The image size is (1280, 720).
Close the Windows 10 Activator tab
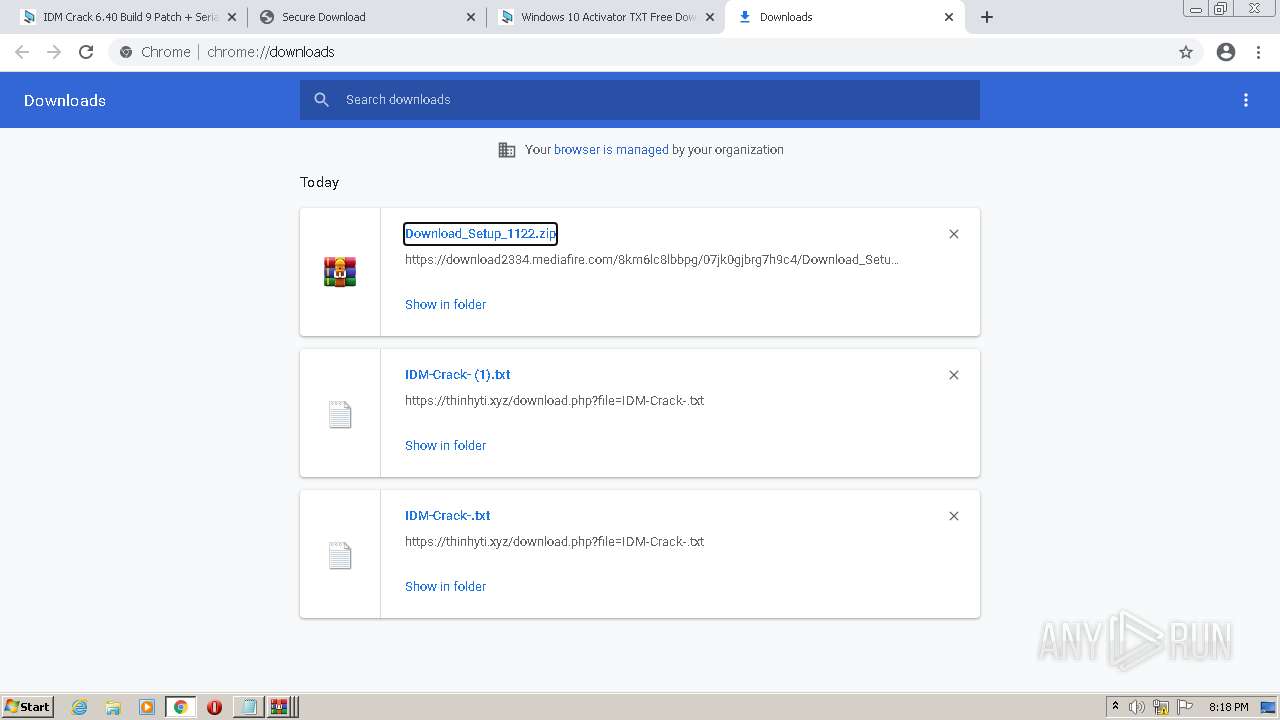tap(710, 17)
